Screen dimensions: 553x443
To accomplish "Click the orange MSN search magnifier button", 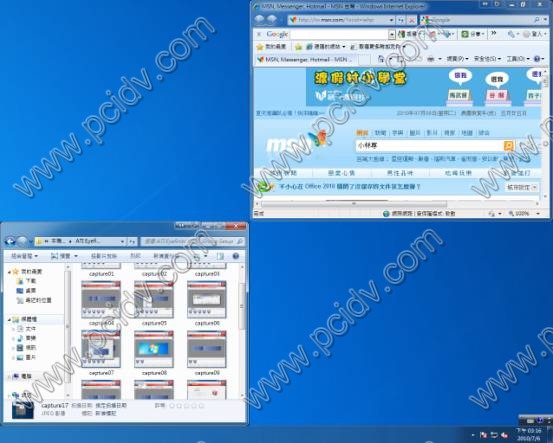I will [509, 145].
